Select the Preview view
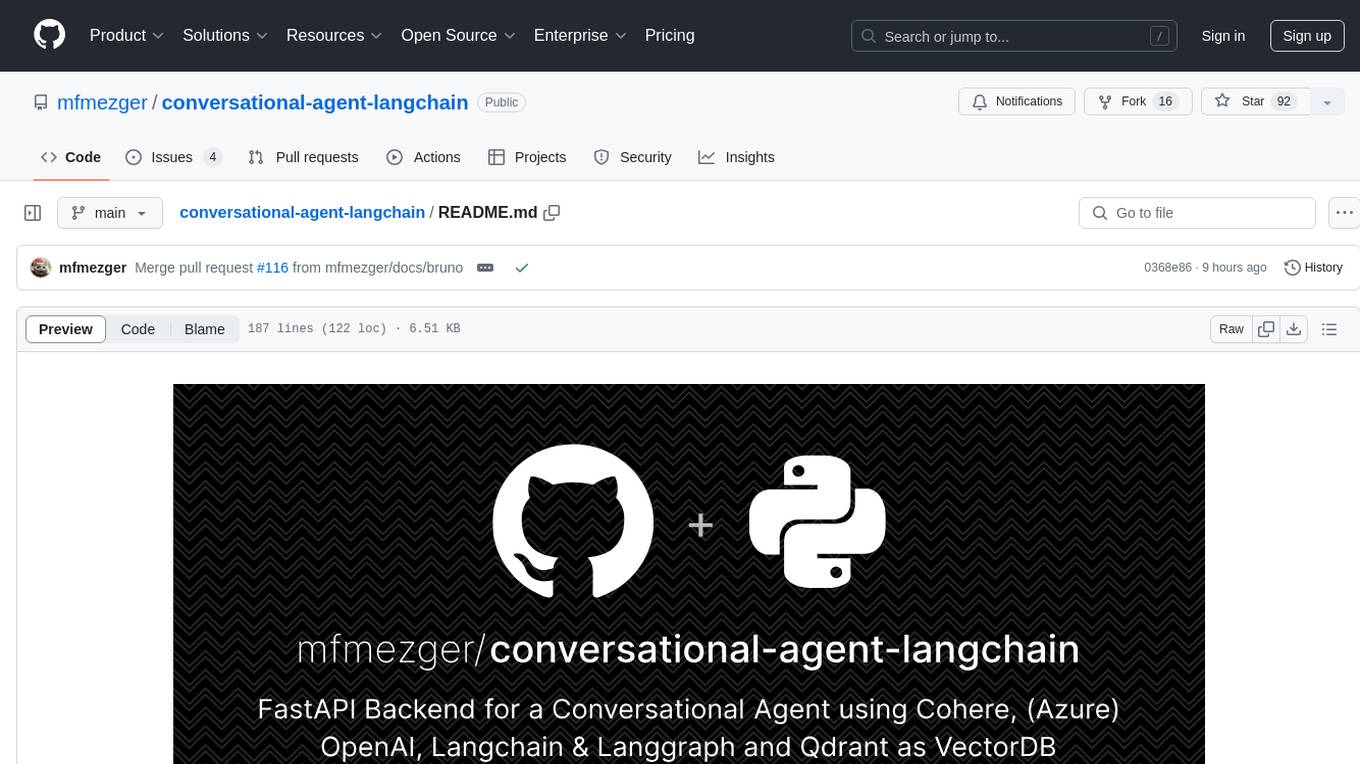 [x=66, y=329]
